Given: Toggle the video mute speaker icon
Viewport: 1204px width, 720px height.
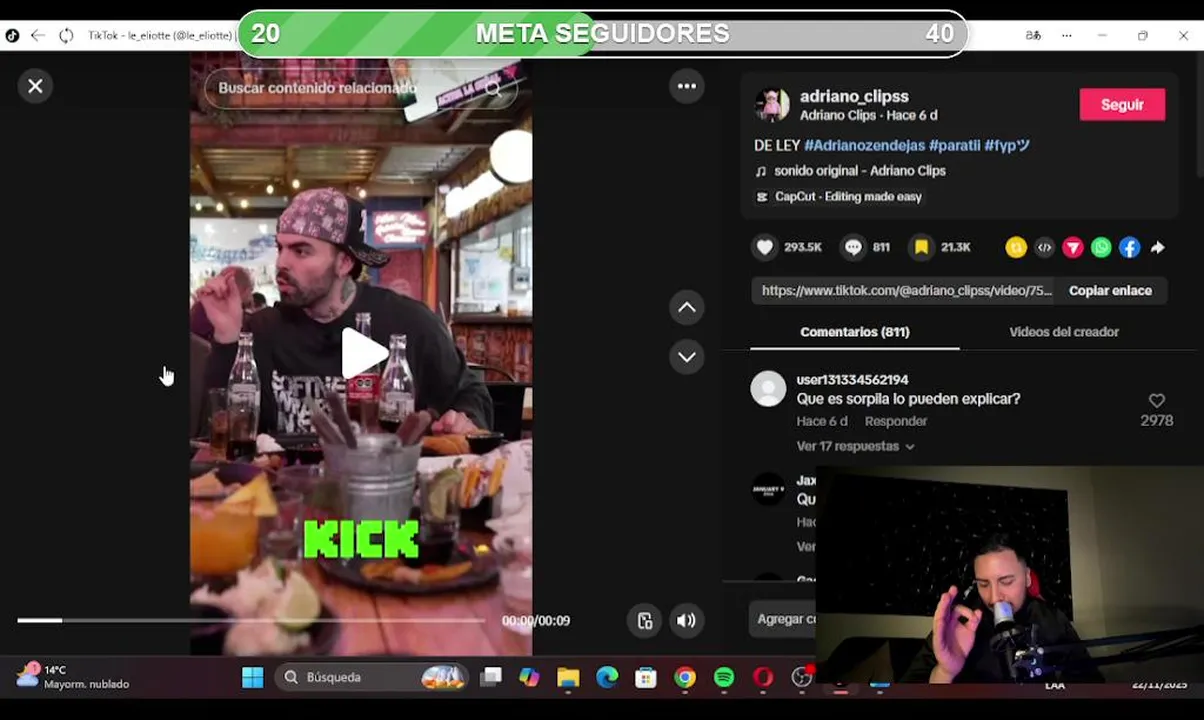Looking at the screenshot, I should (686, 621).
